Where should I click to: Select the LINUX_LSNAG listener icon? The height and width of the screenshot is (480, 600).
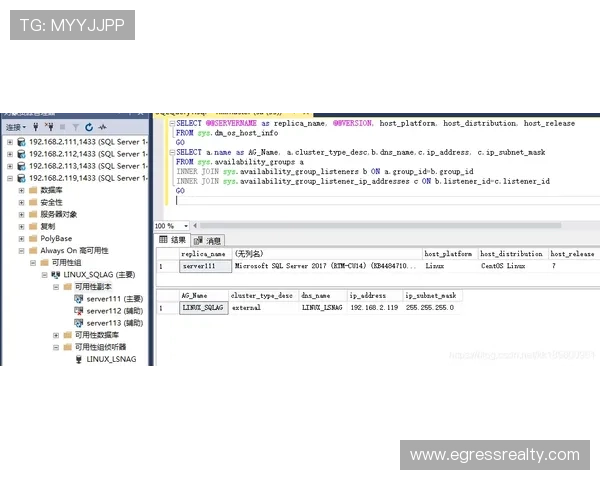click(x=78, y=358)
